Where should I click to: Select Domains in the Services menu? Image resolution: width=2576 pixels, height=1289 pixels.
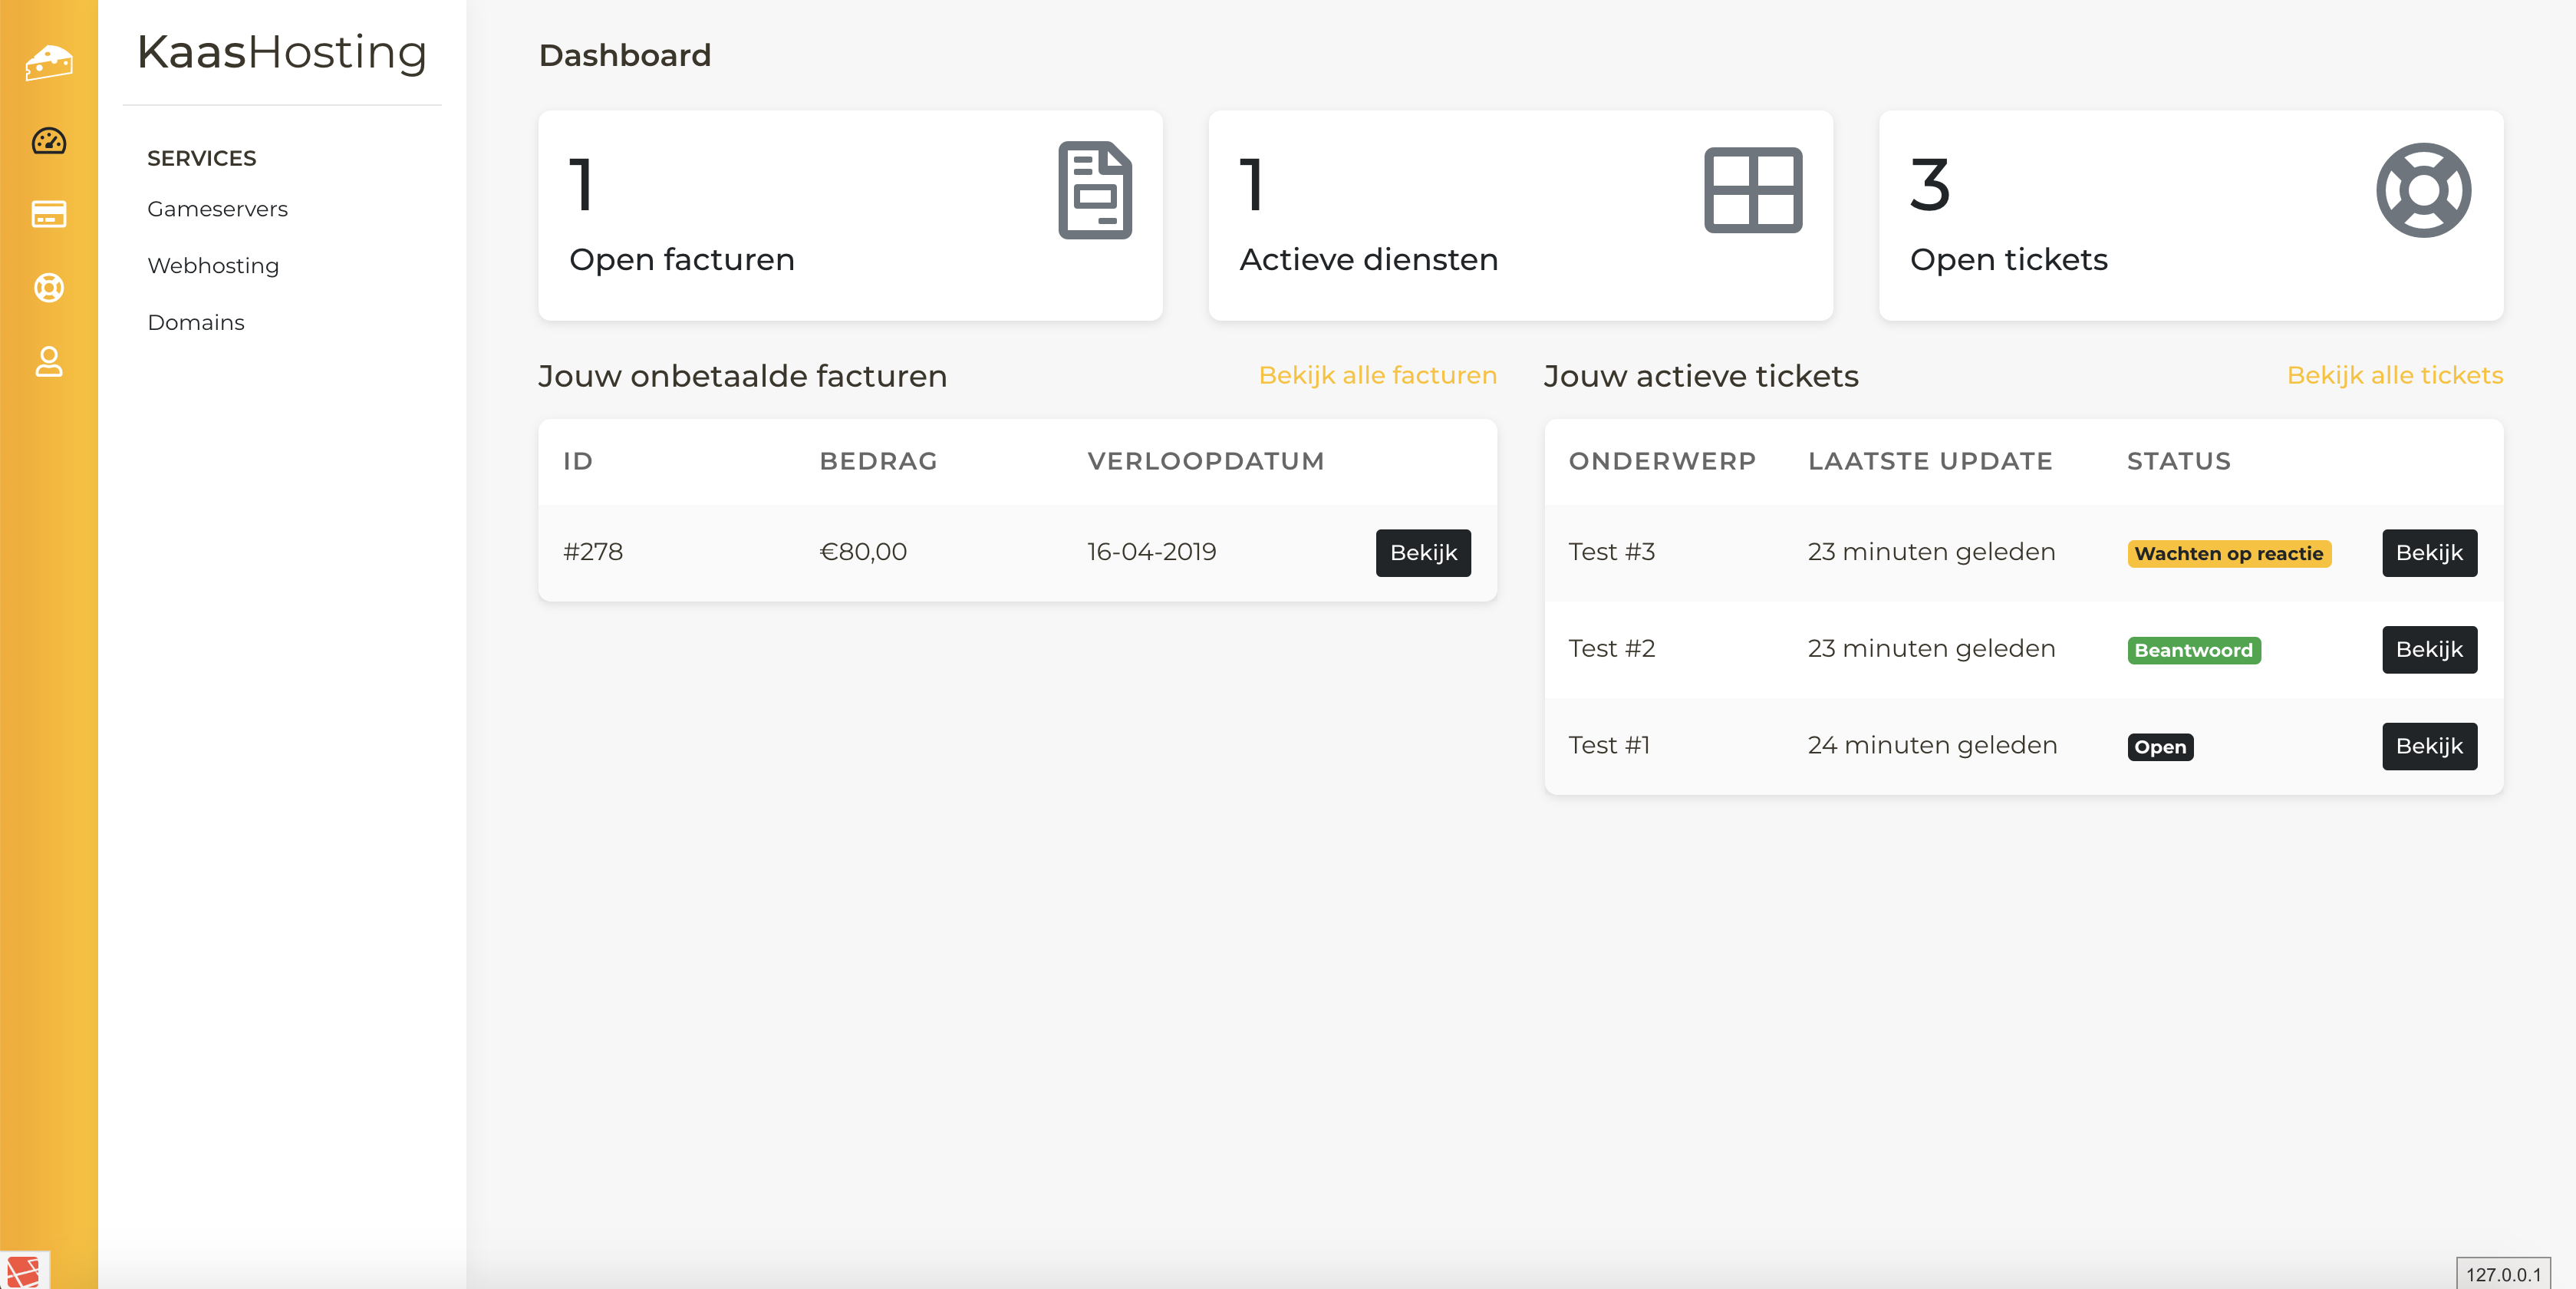196,322
